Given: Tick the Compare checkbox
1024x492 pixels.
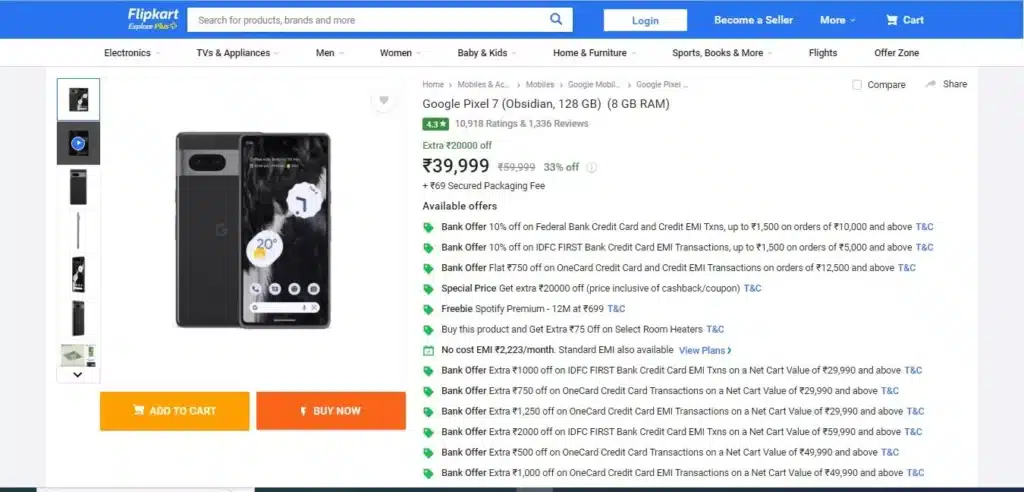Looking at the screenshot, I should click(x=857, y=85).
